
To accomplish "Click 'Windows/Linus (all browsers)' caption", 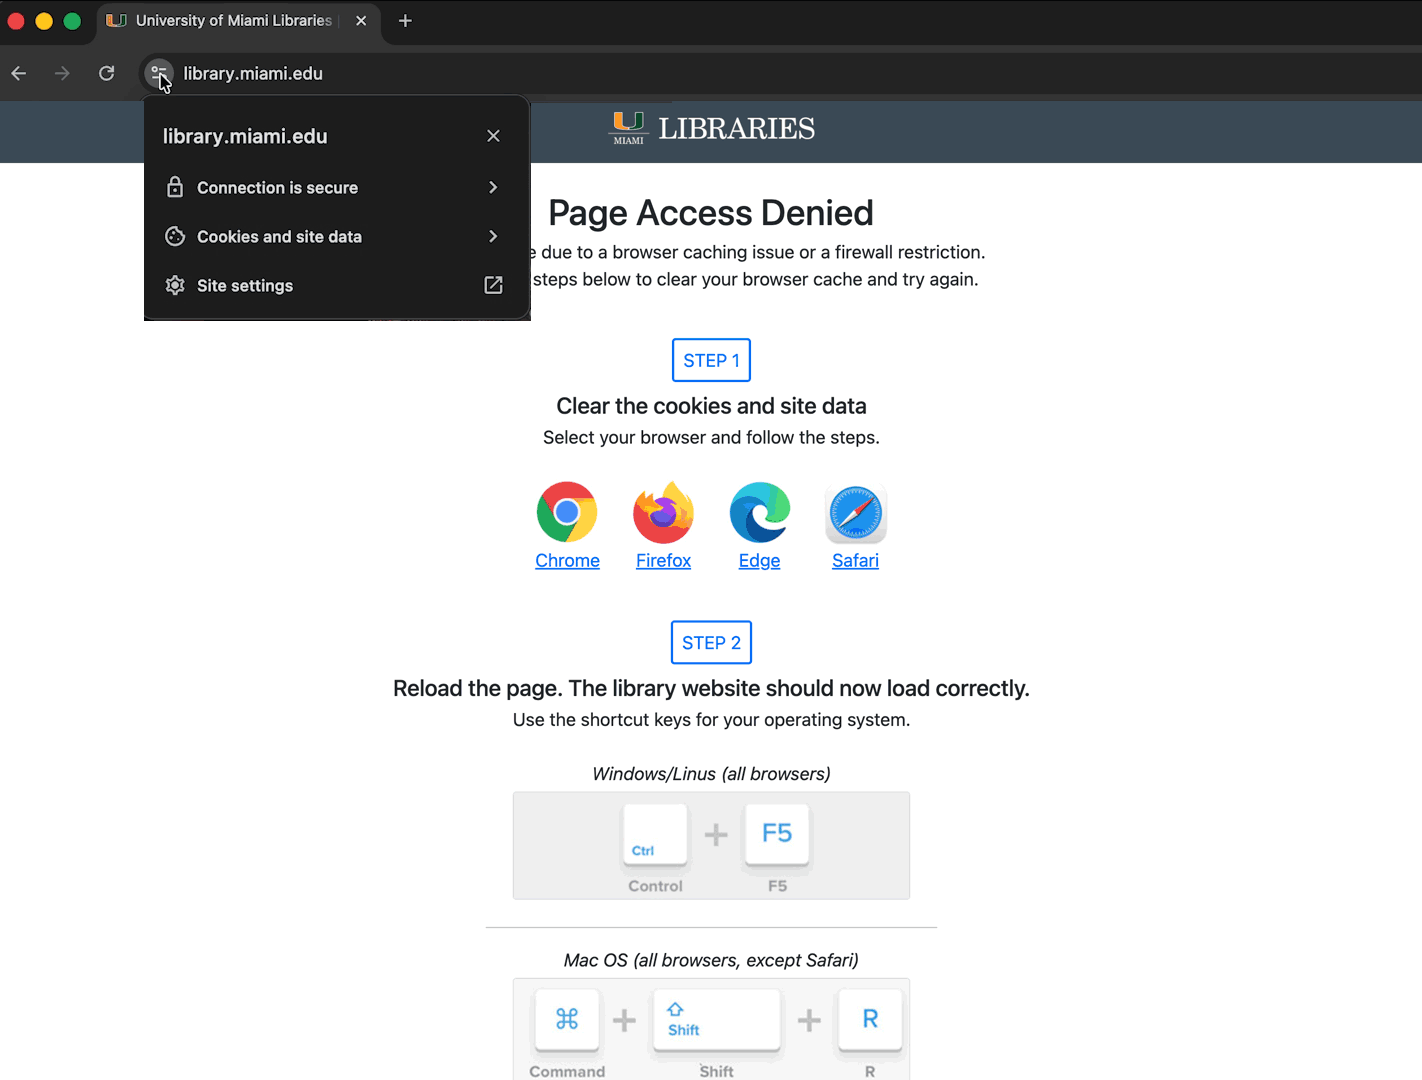I will tap(711, 774).
